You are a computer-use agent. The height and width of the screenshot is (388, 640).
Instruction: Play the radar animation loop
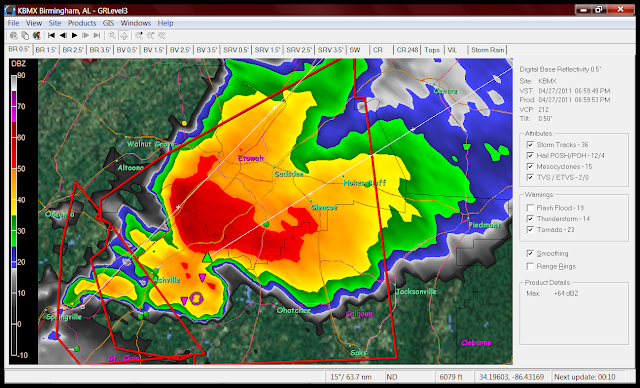coord(74,35)
